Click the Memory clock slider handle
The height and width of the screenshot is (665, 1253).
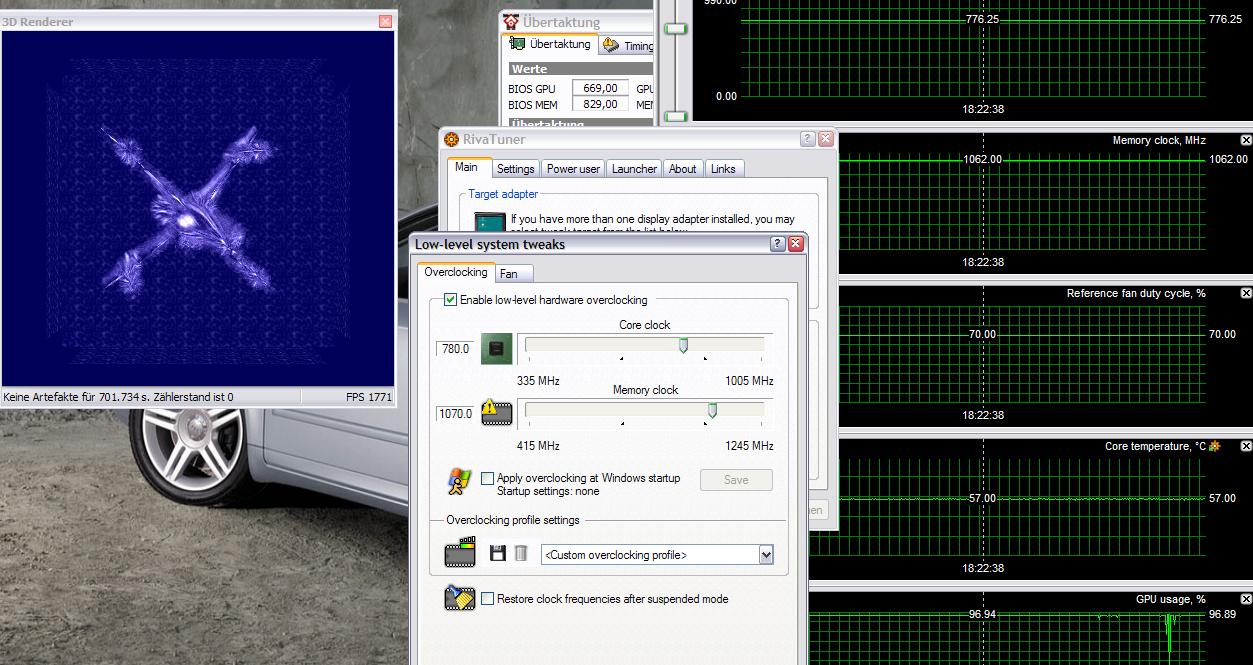point(712,410)
